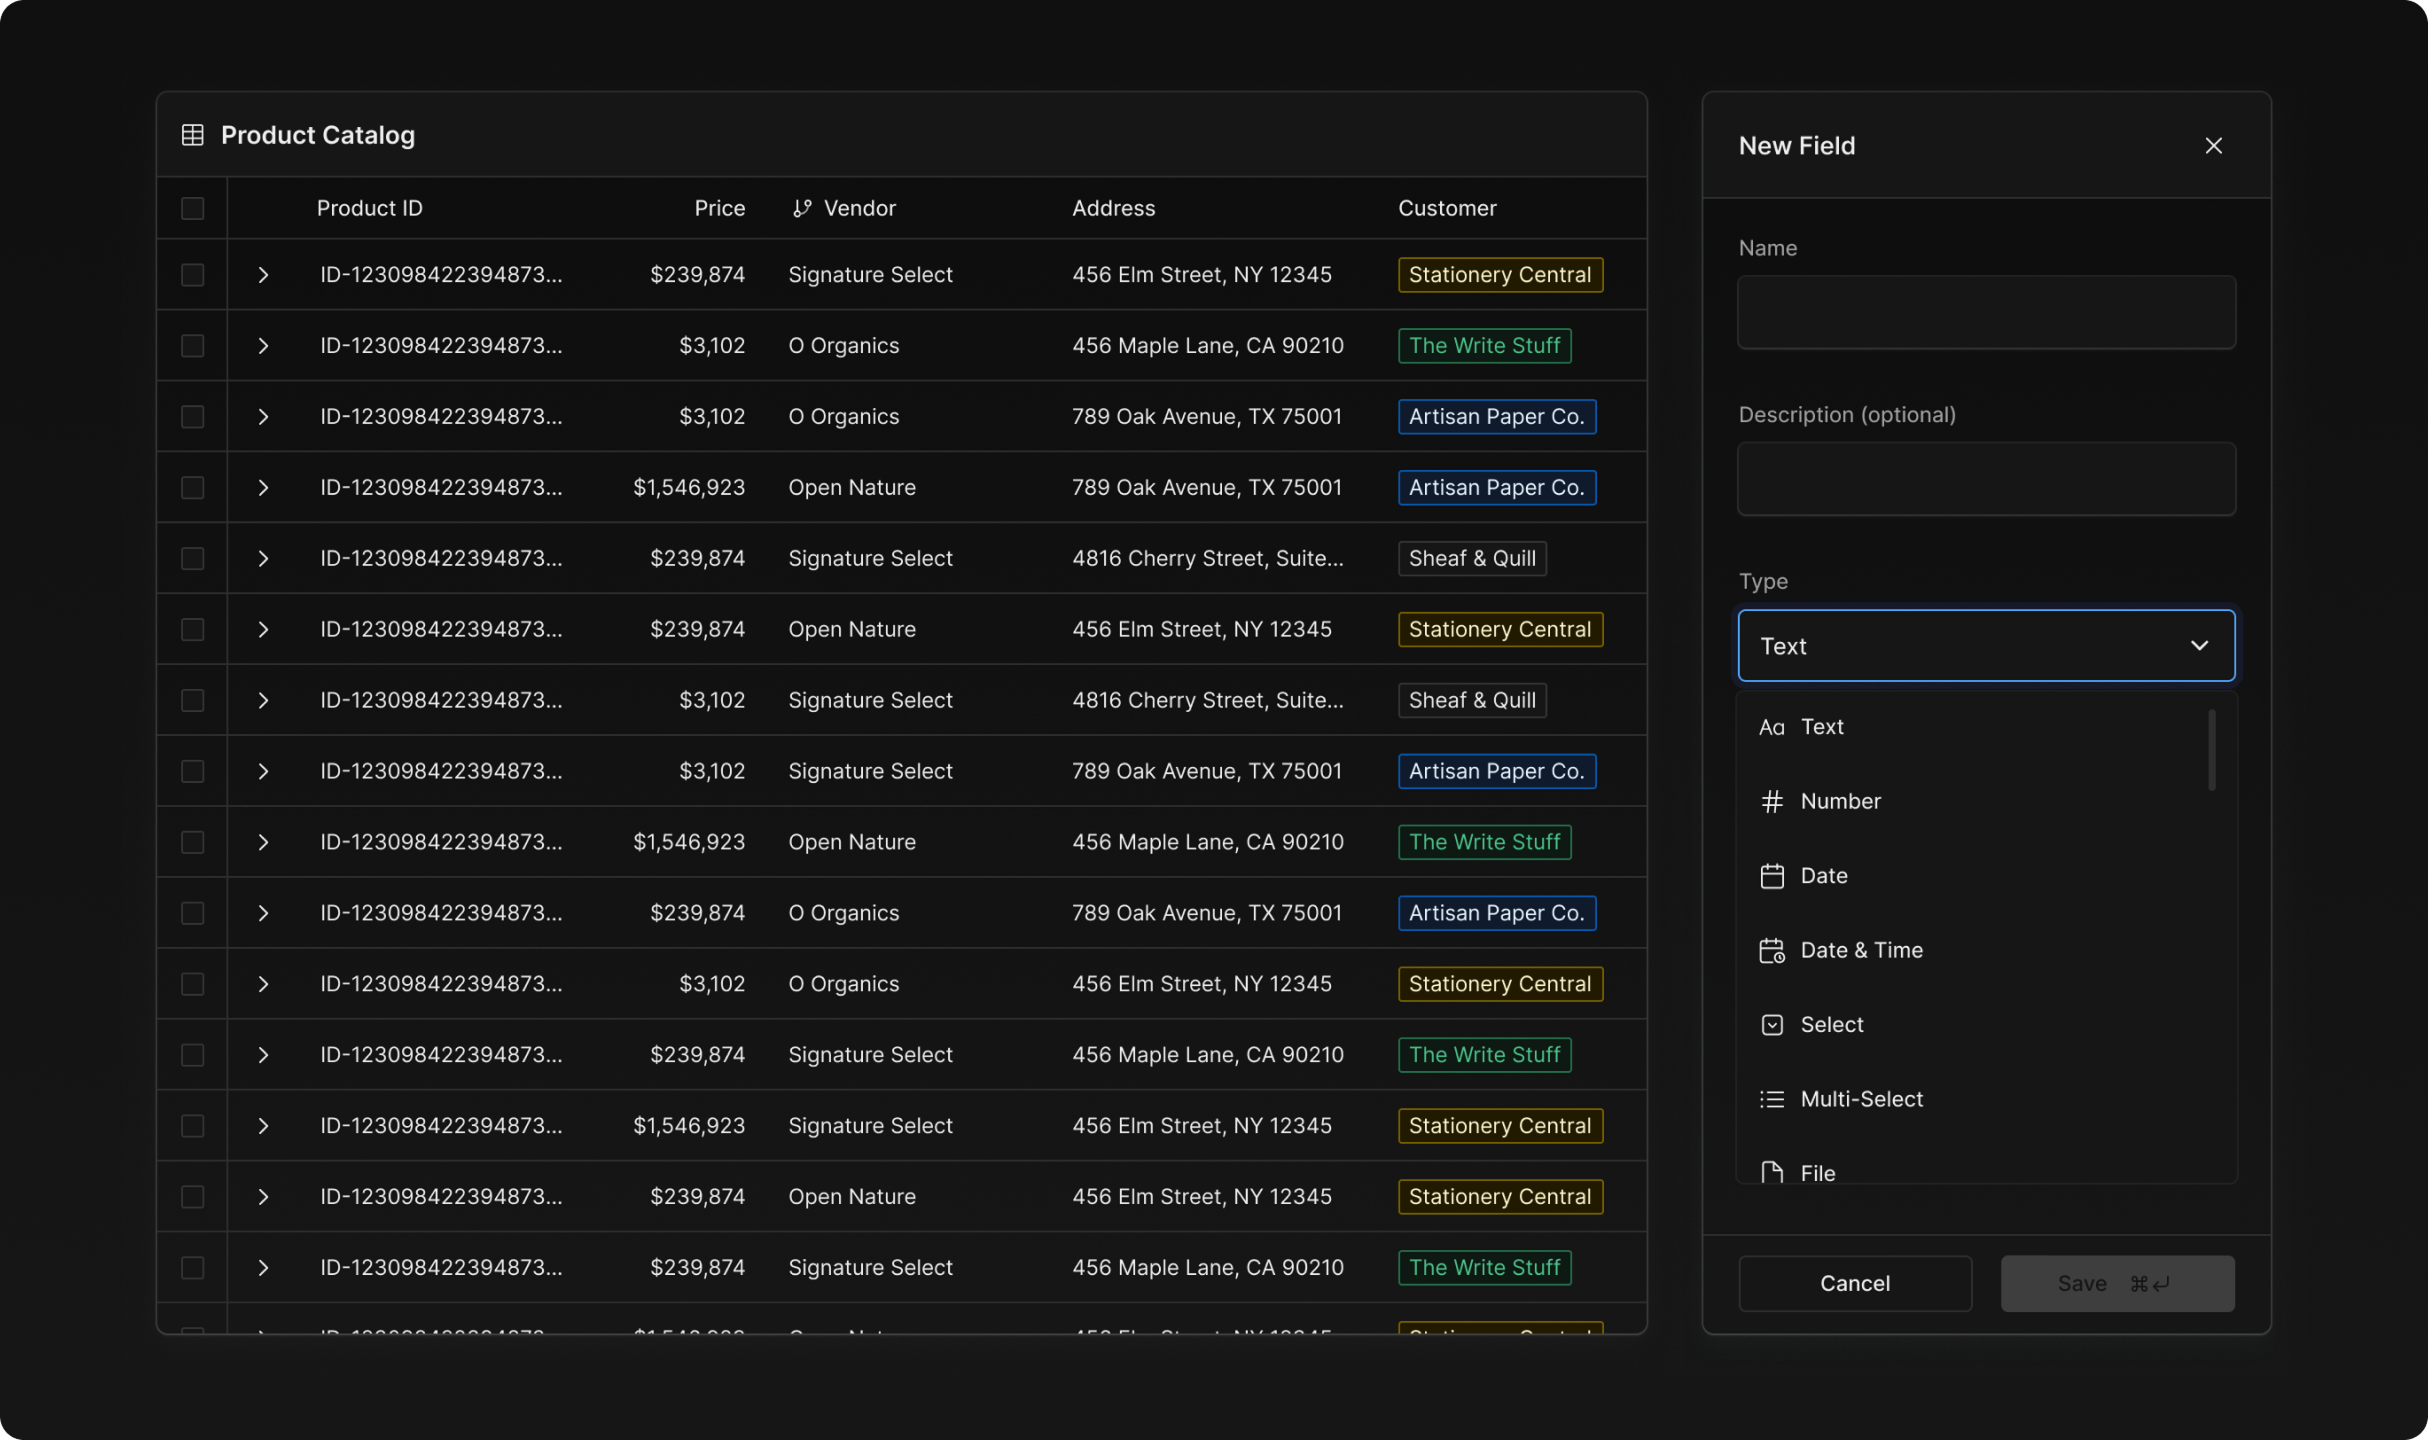This screenshot has width=2428, height=1440.
Task: Click into the Name input field
Action: [x=1985, y=313]
